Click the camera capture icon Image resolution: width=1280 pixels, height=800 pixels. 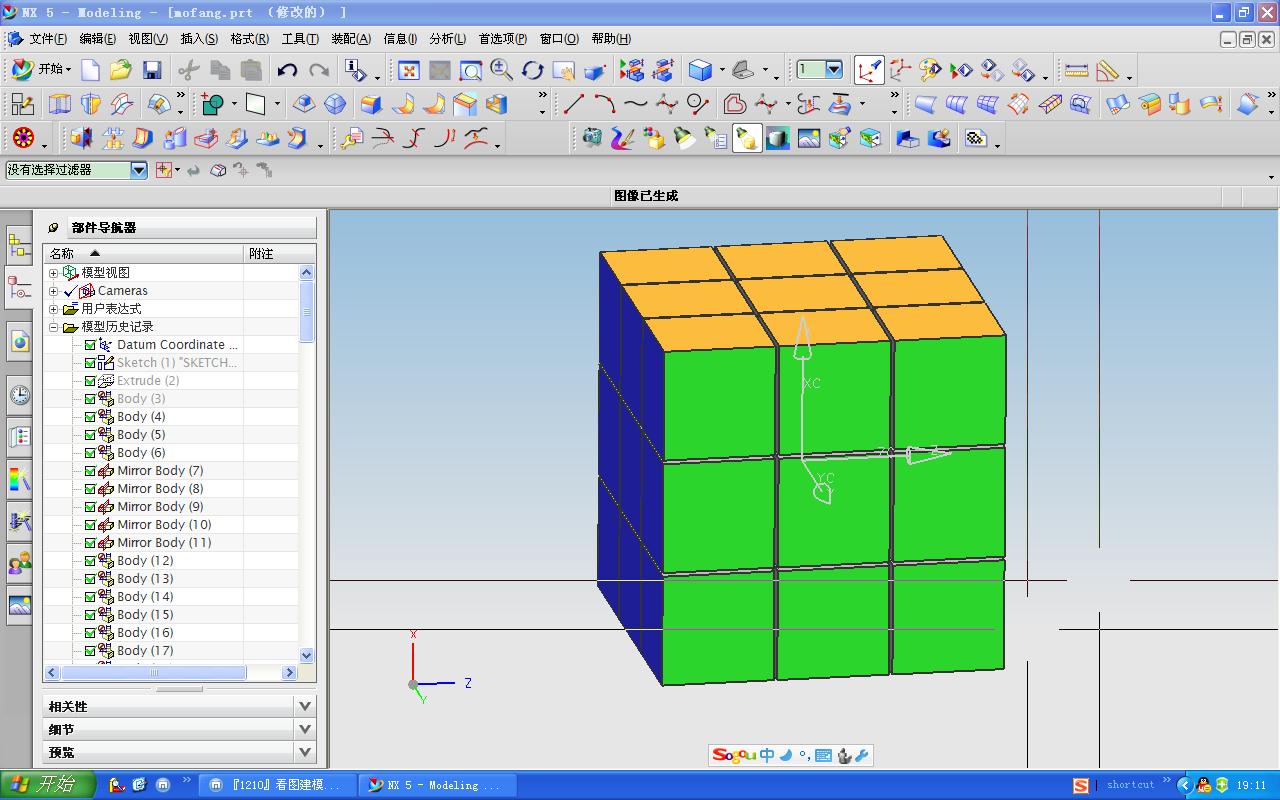[x=592, y=138]
